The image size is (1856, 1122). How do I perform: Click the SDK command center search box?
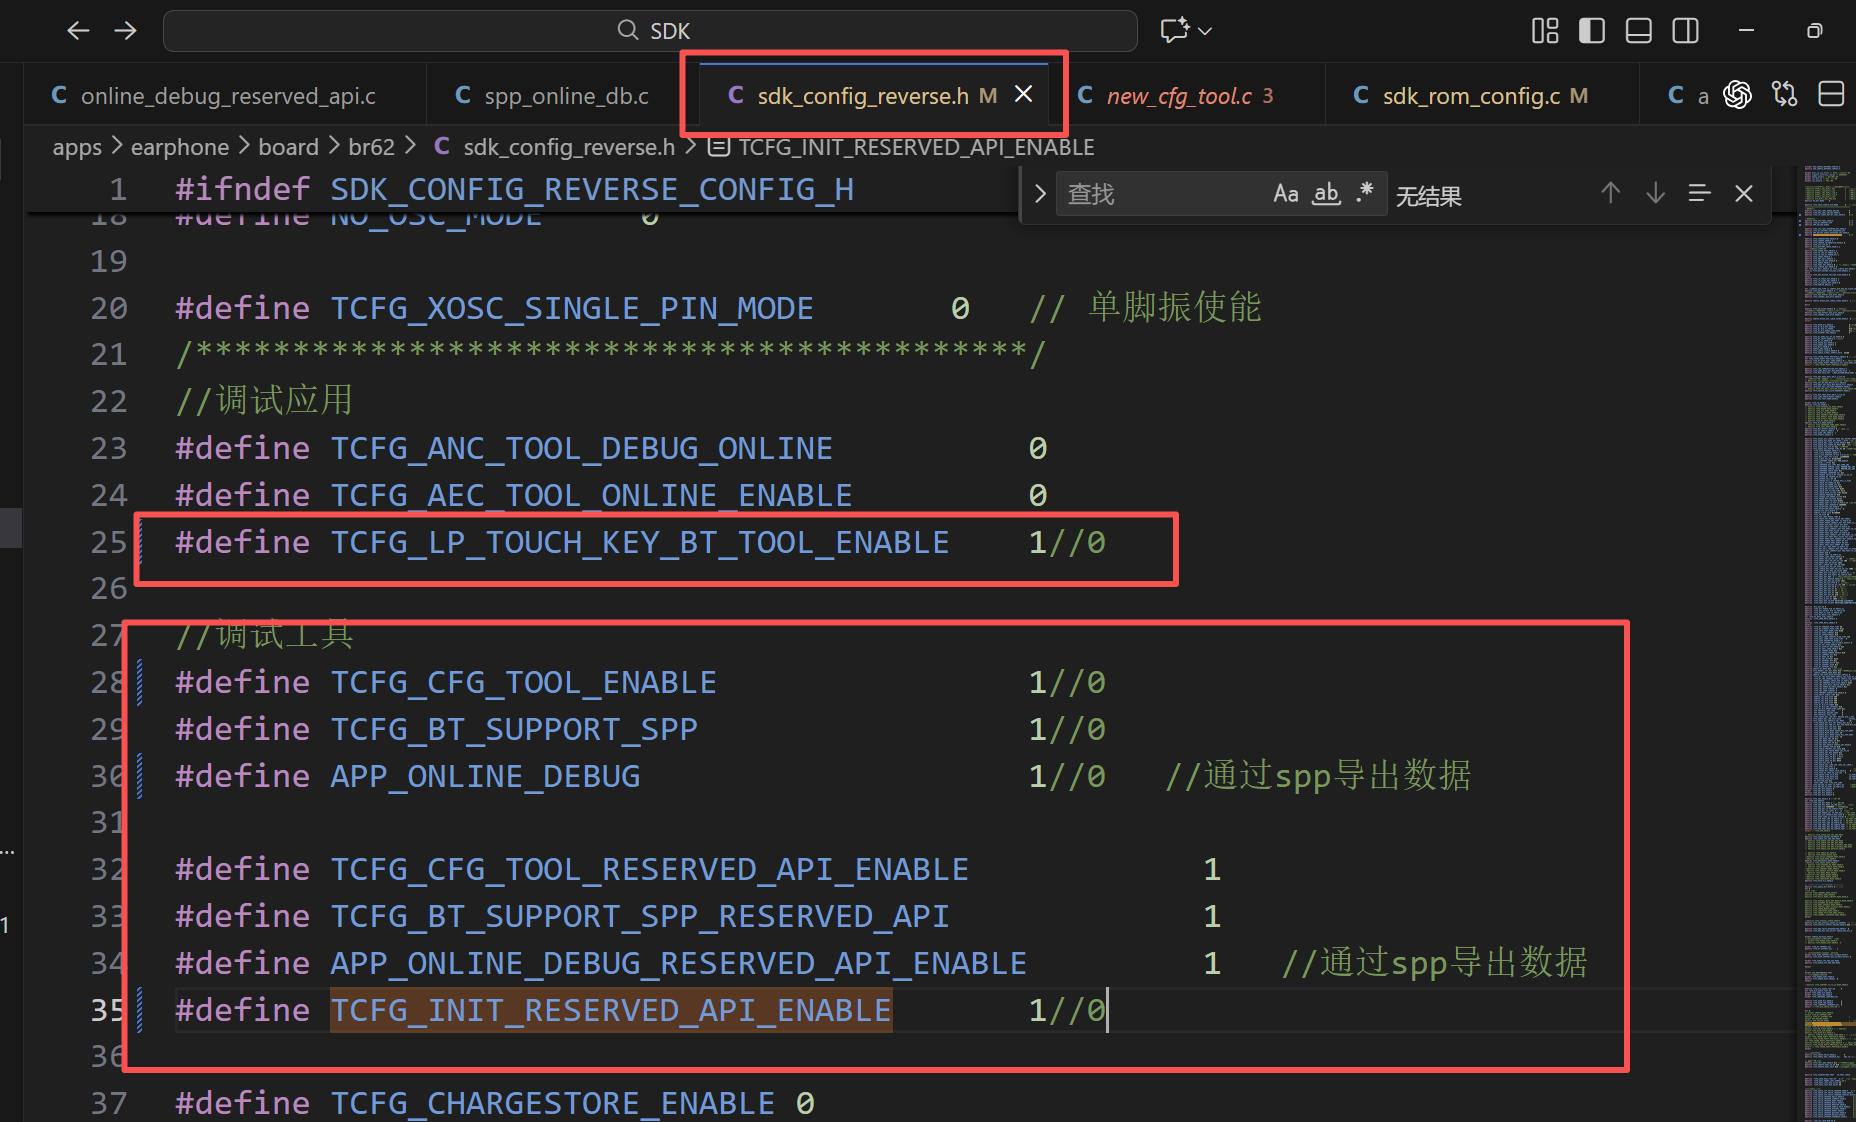pos(650,31)
